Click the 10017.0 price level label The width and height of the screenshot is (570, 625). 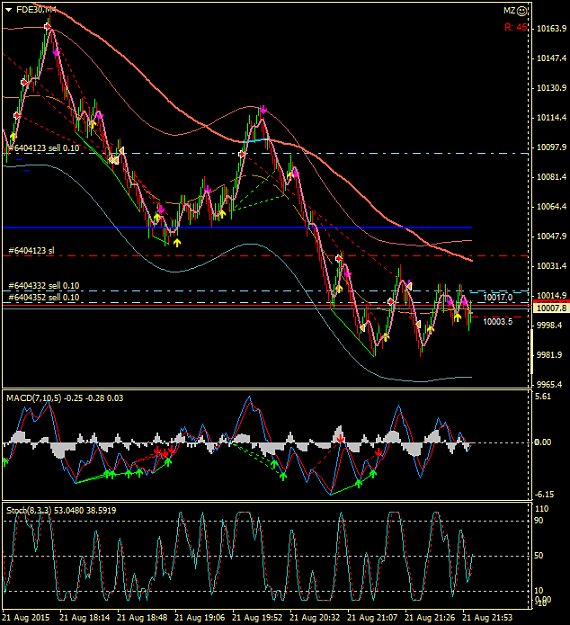point(497,297)
